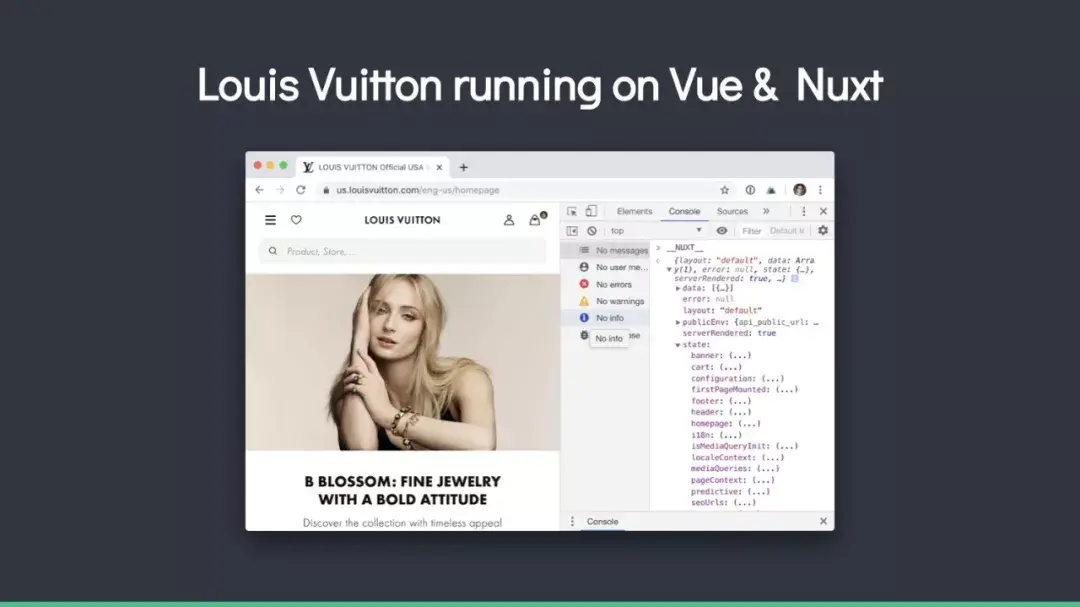The image size is (1080, 607).
Task: Click the site lock icon in address bar
Action: coord(326,190)
